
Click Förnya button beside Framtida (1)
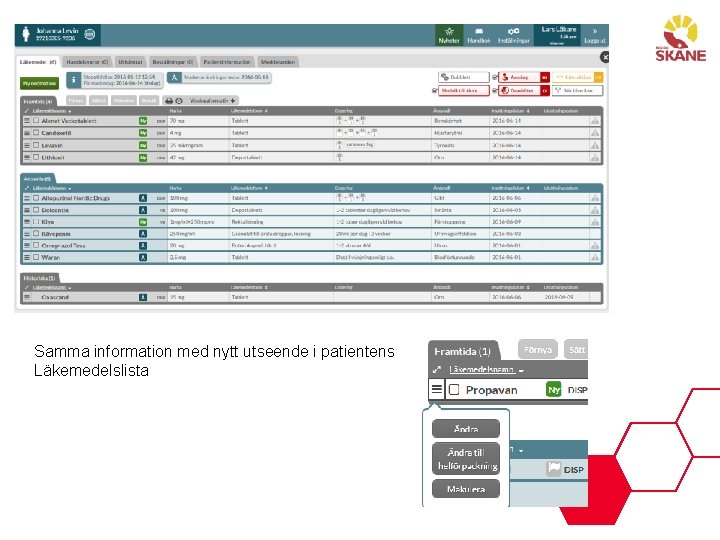[x=538, y=350]
